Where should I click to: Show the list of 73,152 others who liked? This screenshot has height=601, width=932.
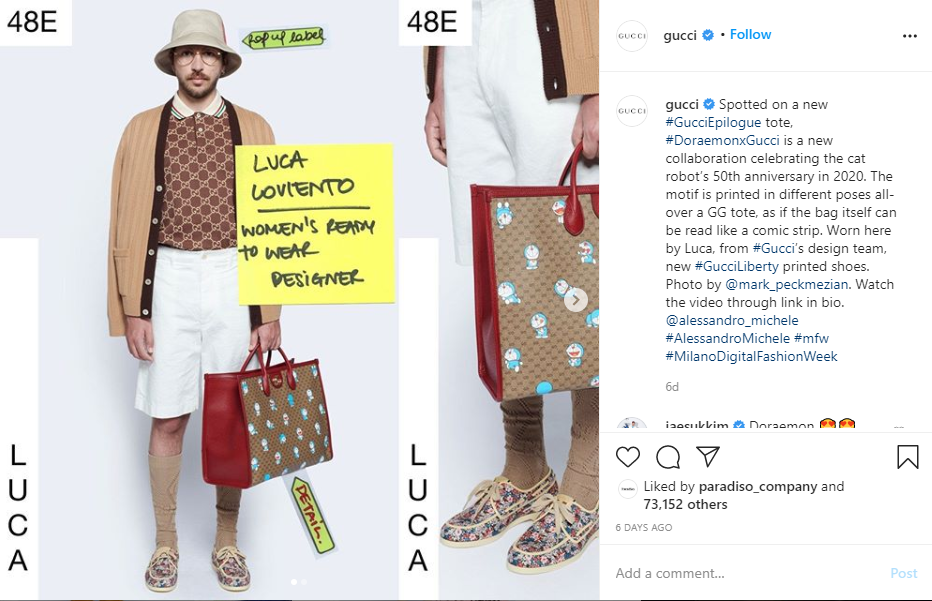tap(685, 504)
